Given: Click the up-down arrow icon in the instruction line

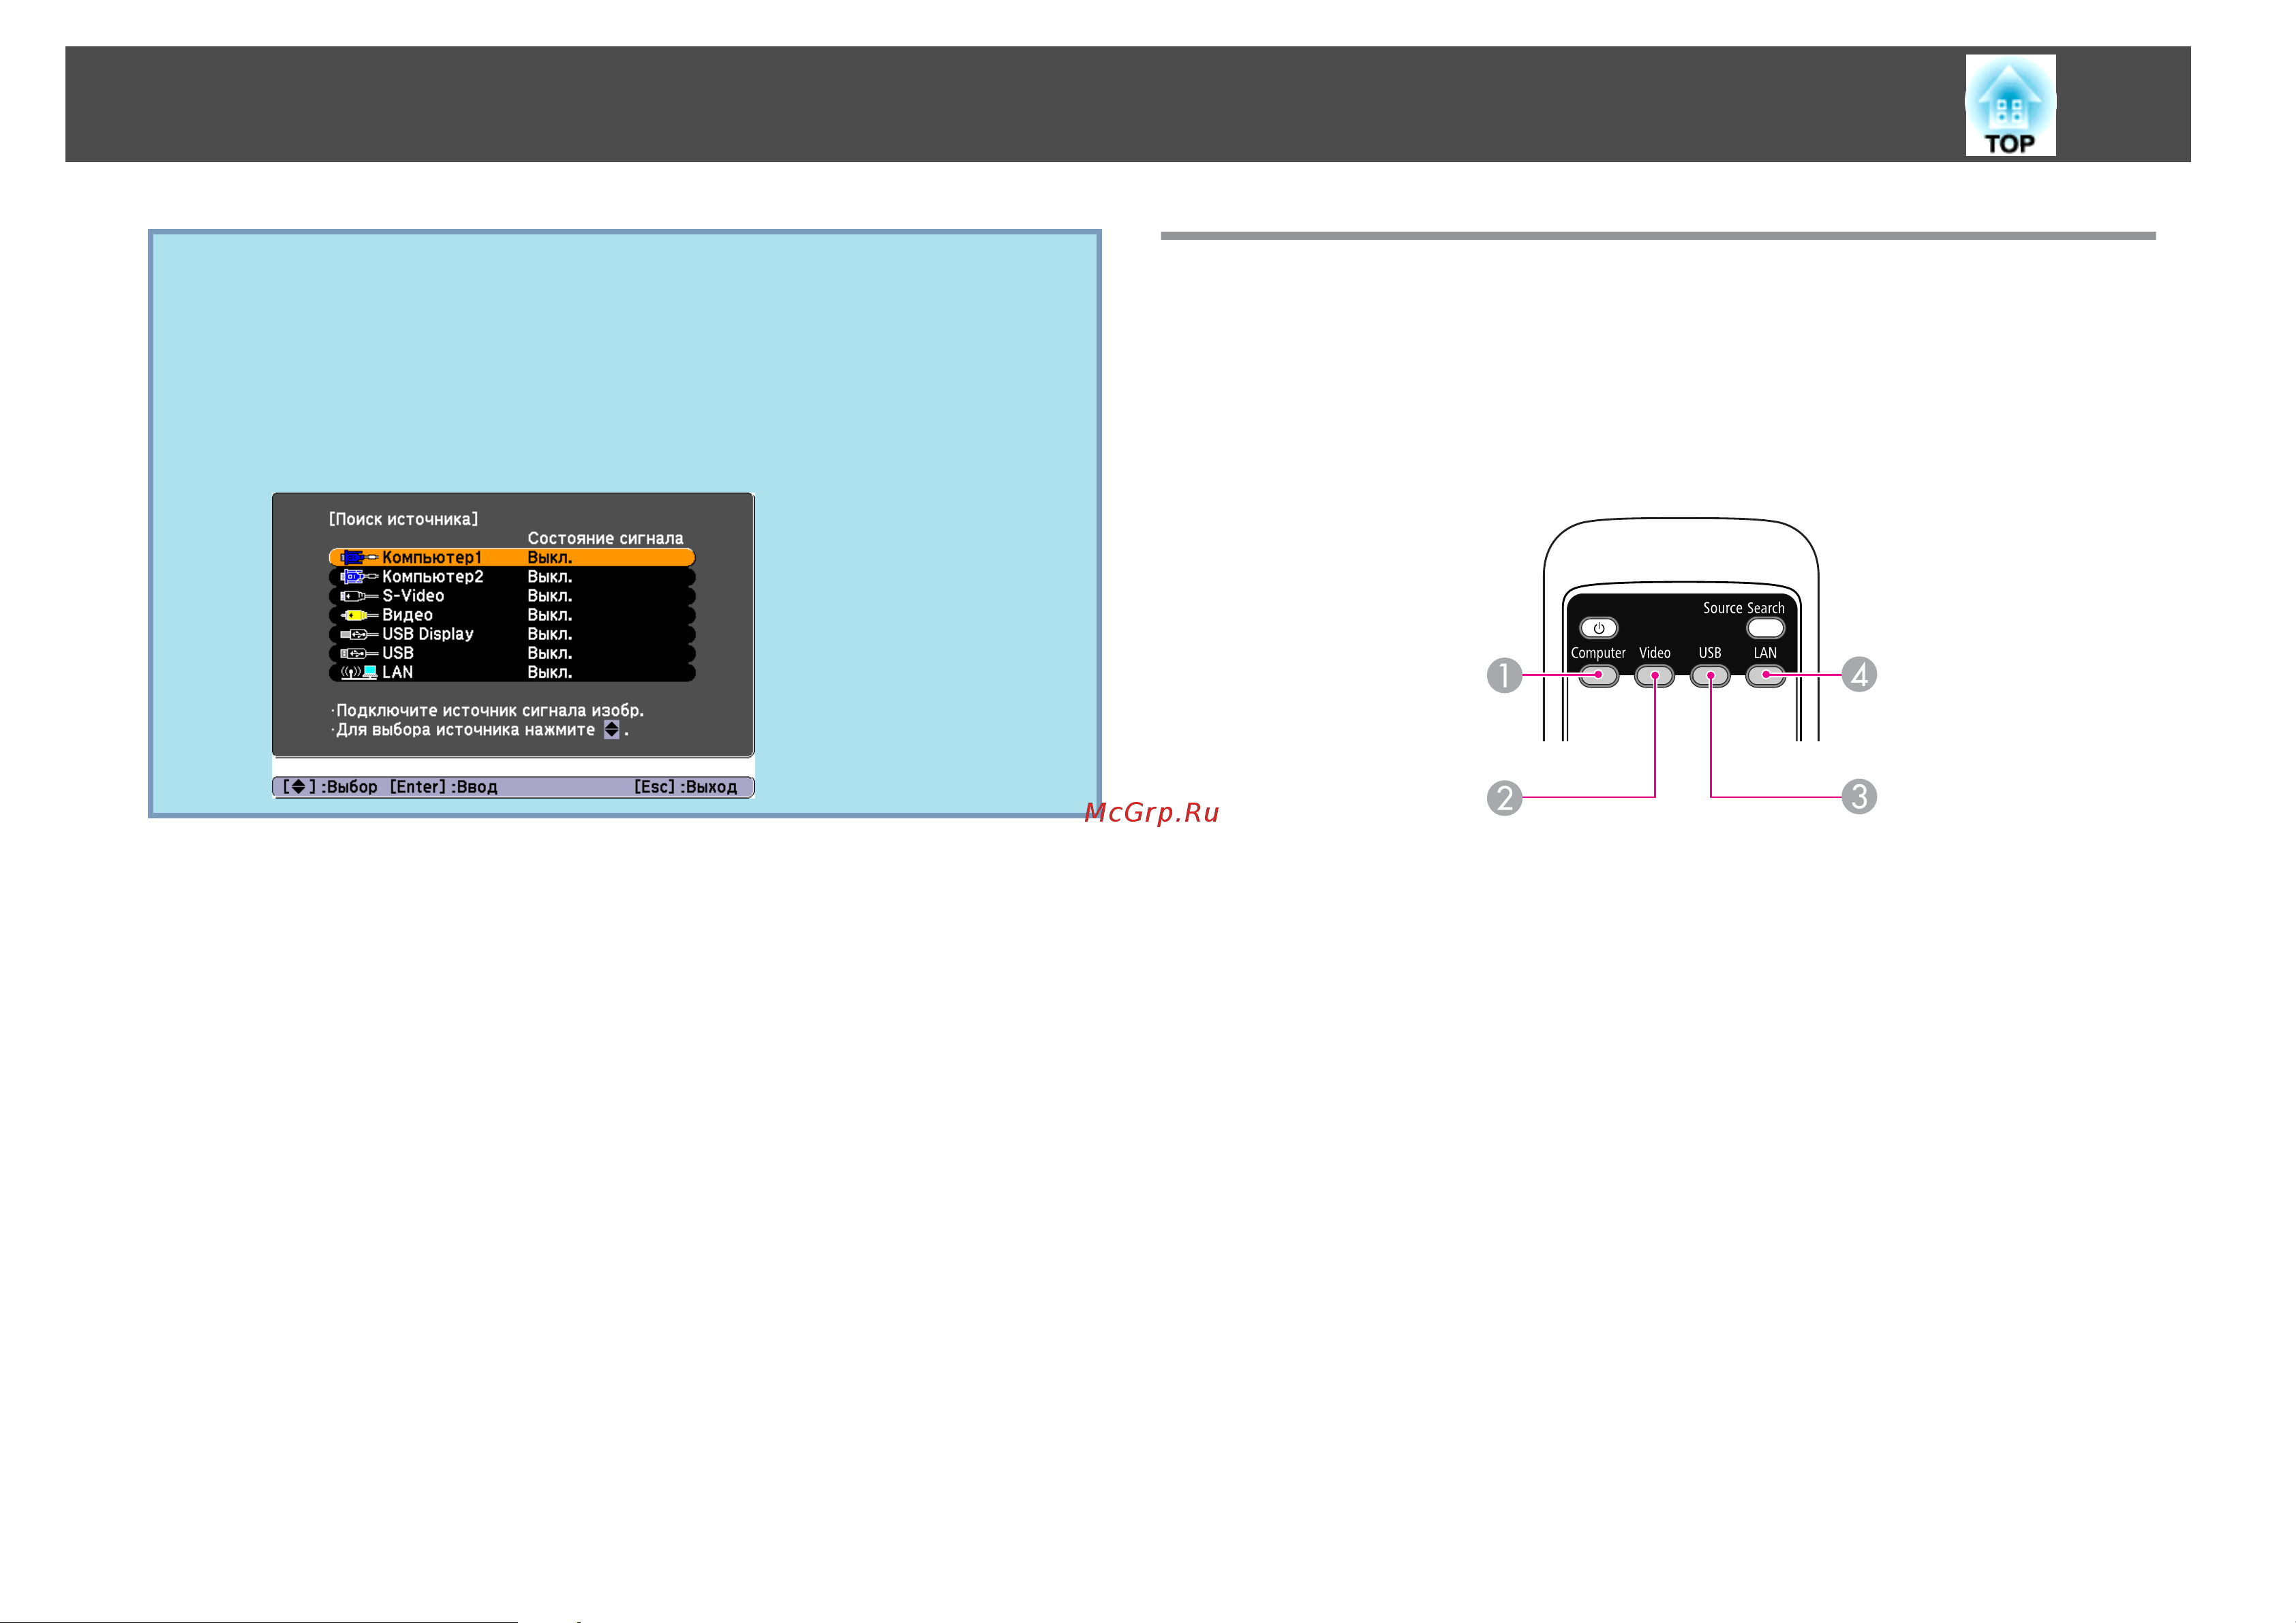Looking at the screenshot, I should pos(611,730).
